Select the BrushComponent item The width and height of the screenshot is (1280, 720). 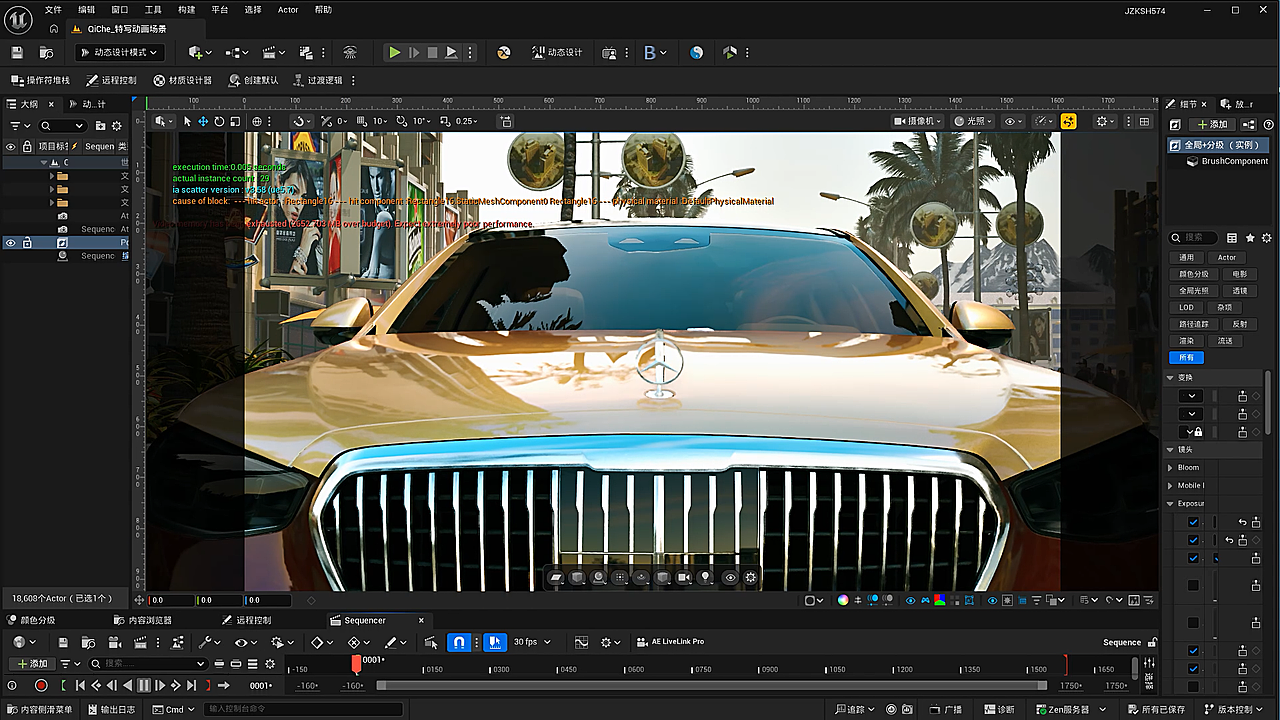tap(1227, 161)
